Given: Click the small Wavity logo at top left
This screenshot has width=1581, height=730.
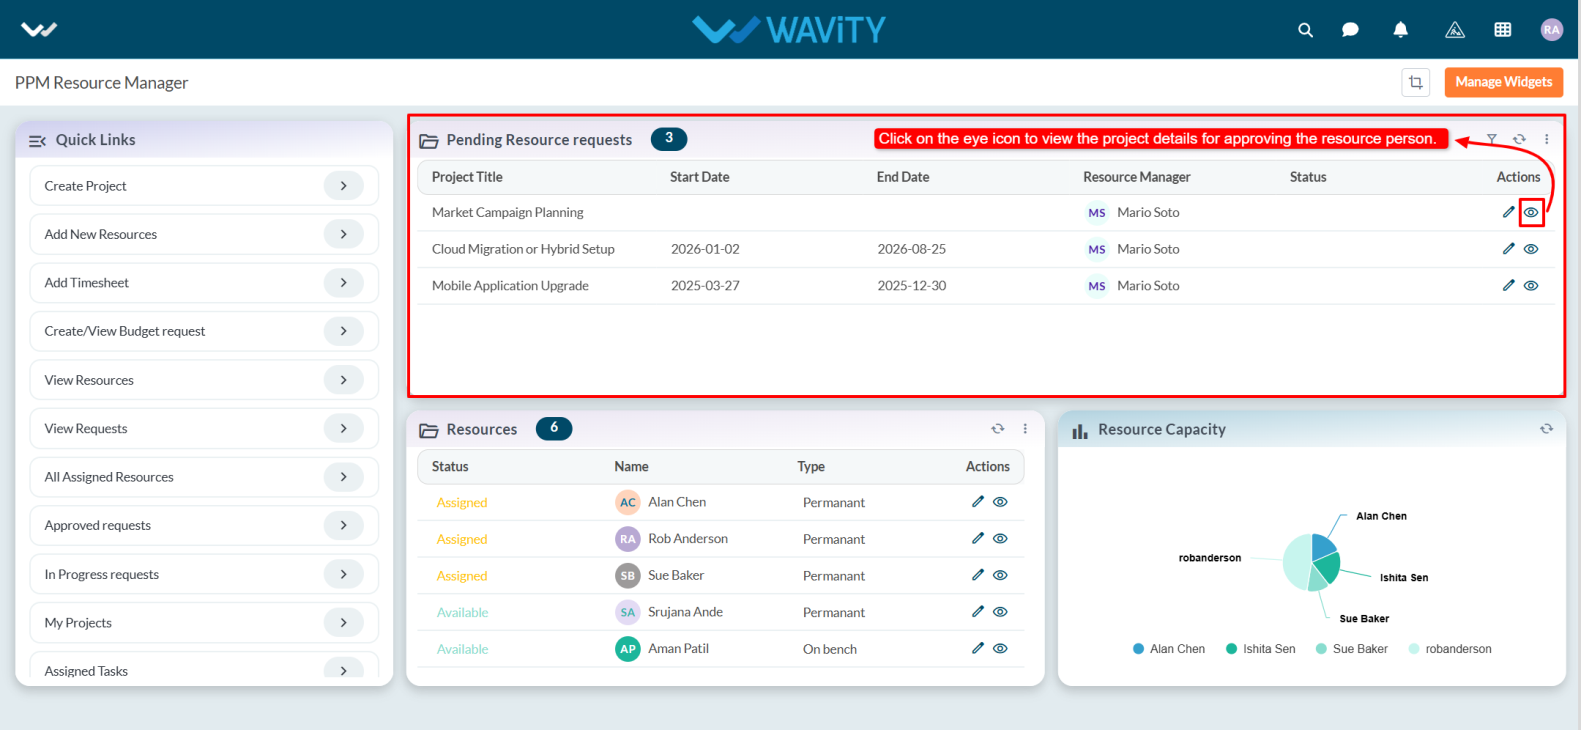Looking at the screenshot, I should point(39,30).
